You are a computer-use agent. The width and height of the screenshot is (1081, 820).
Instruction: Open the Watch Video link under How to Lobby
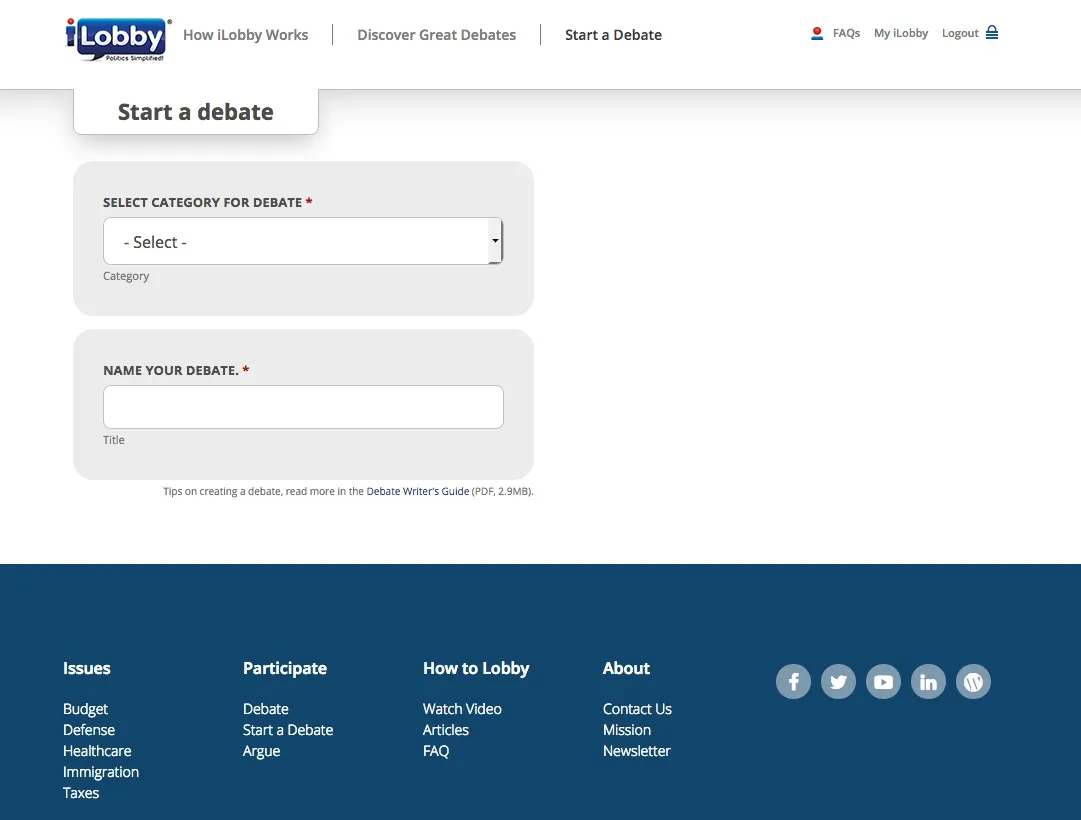pyautogui.click(x=462, y=708)
